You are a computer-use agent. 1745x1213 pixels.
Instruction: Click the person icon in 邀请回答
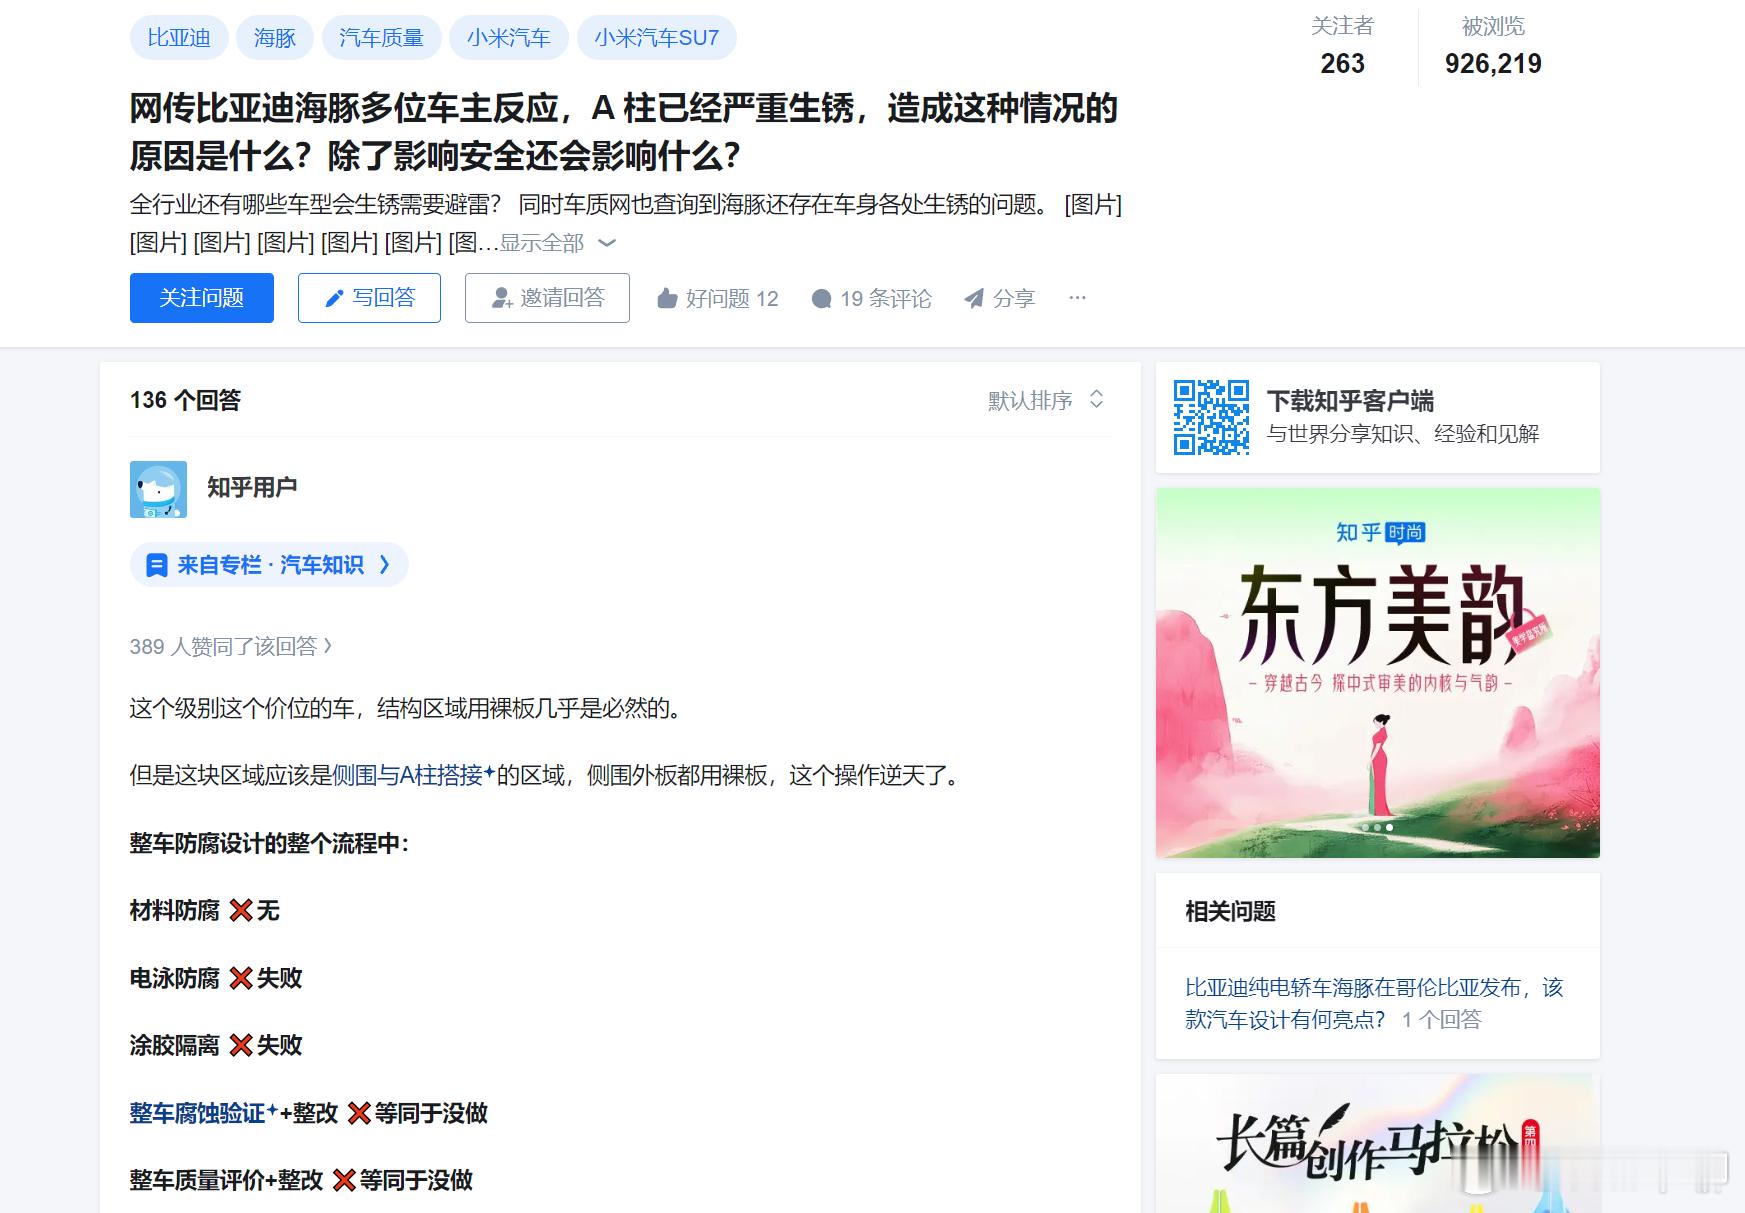click(x=502, y=299)
